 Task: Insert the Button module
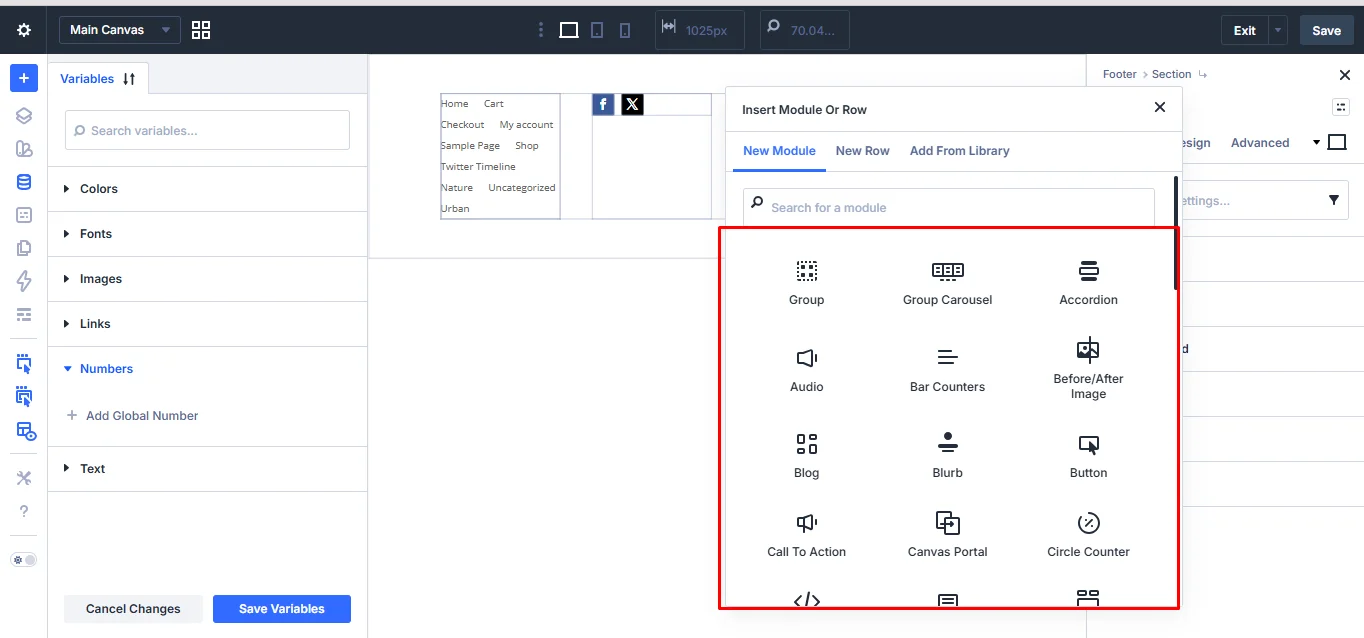point(1089,456)
